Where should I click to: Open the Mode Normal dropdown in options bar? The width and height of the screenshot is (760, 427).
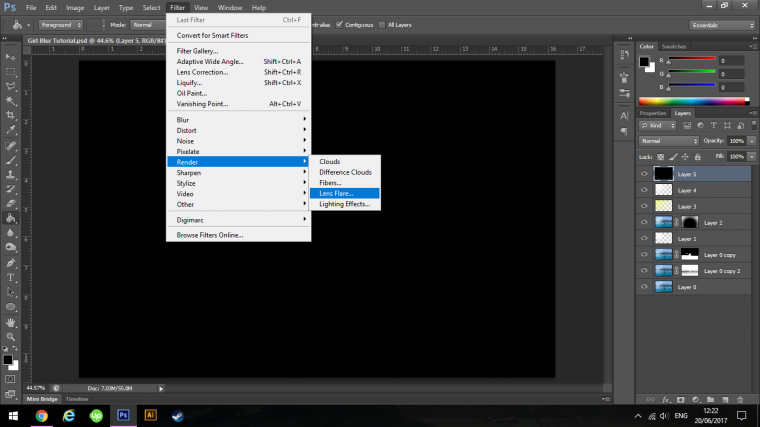point(148,25)
